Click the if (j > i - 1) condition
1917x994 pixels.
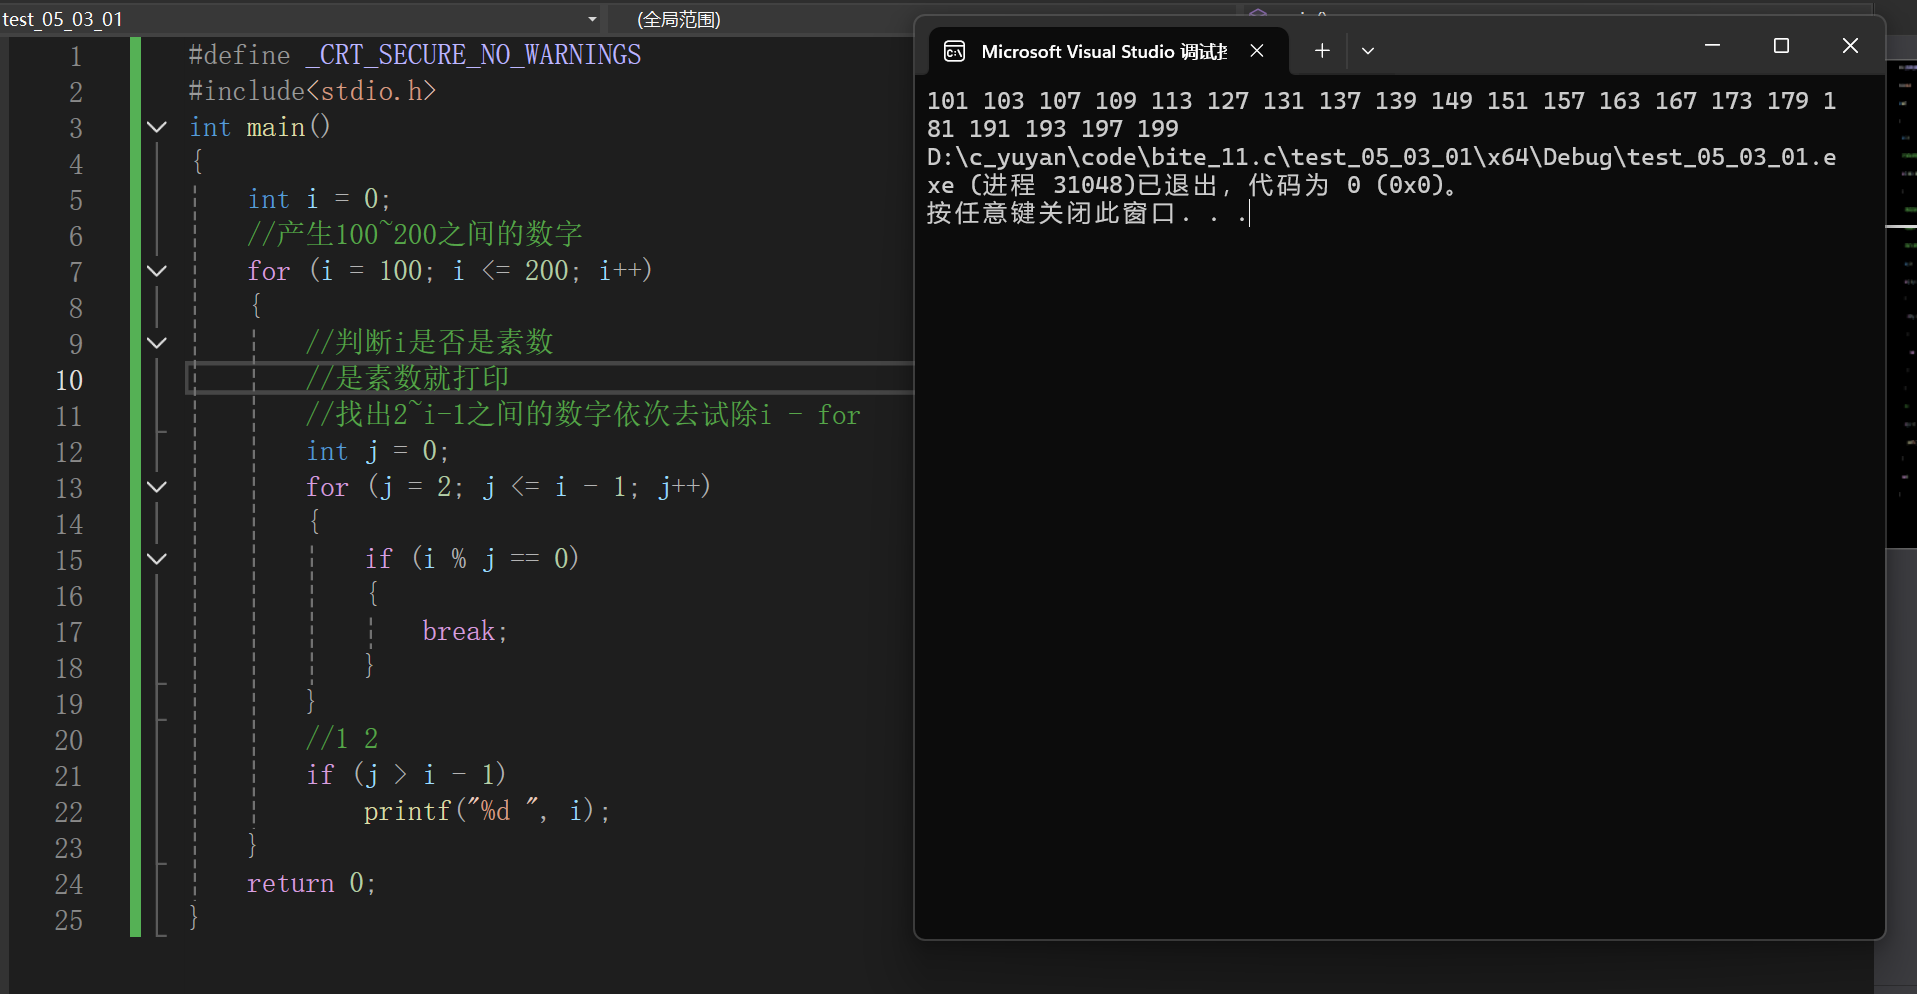coord(406,775)
